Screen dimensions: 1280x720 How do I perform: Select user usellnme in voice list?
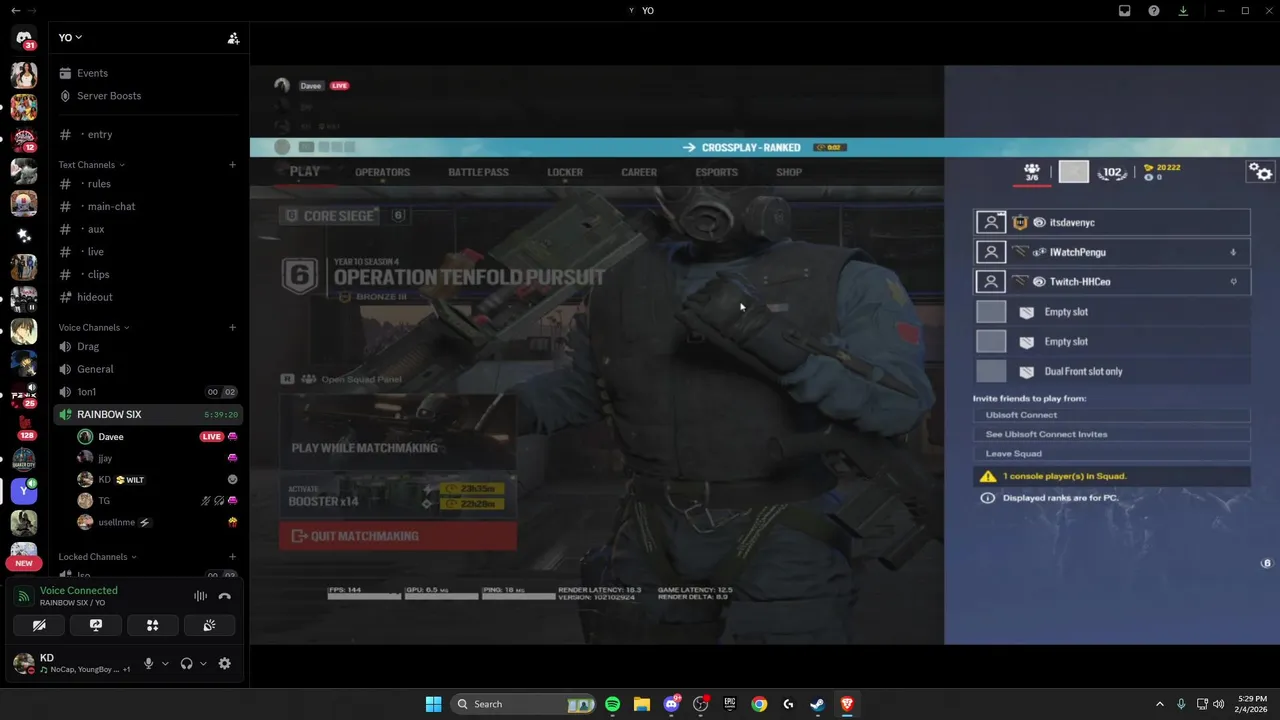pos(158,522)
